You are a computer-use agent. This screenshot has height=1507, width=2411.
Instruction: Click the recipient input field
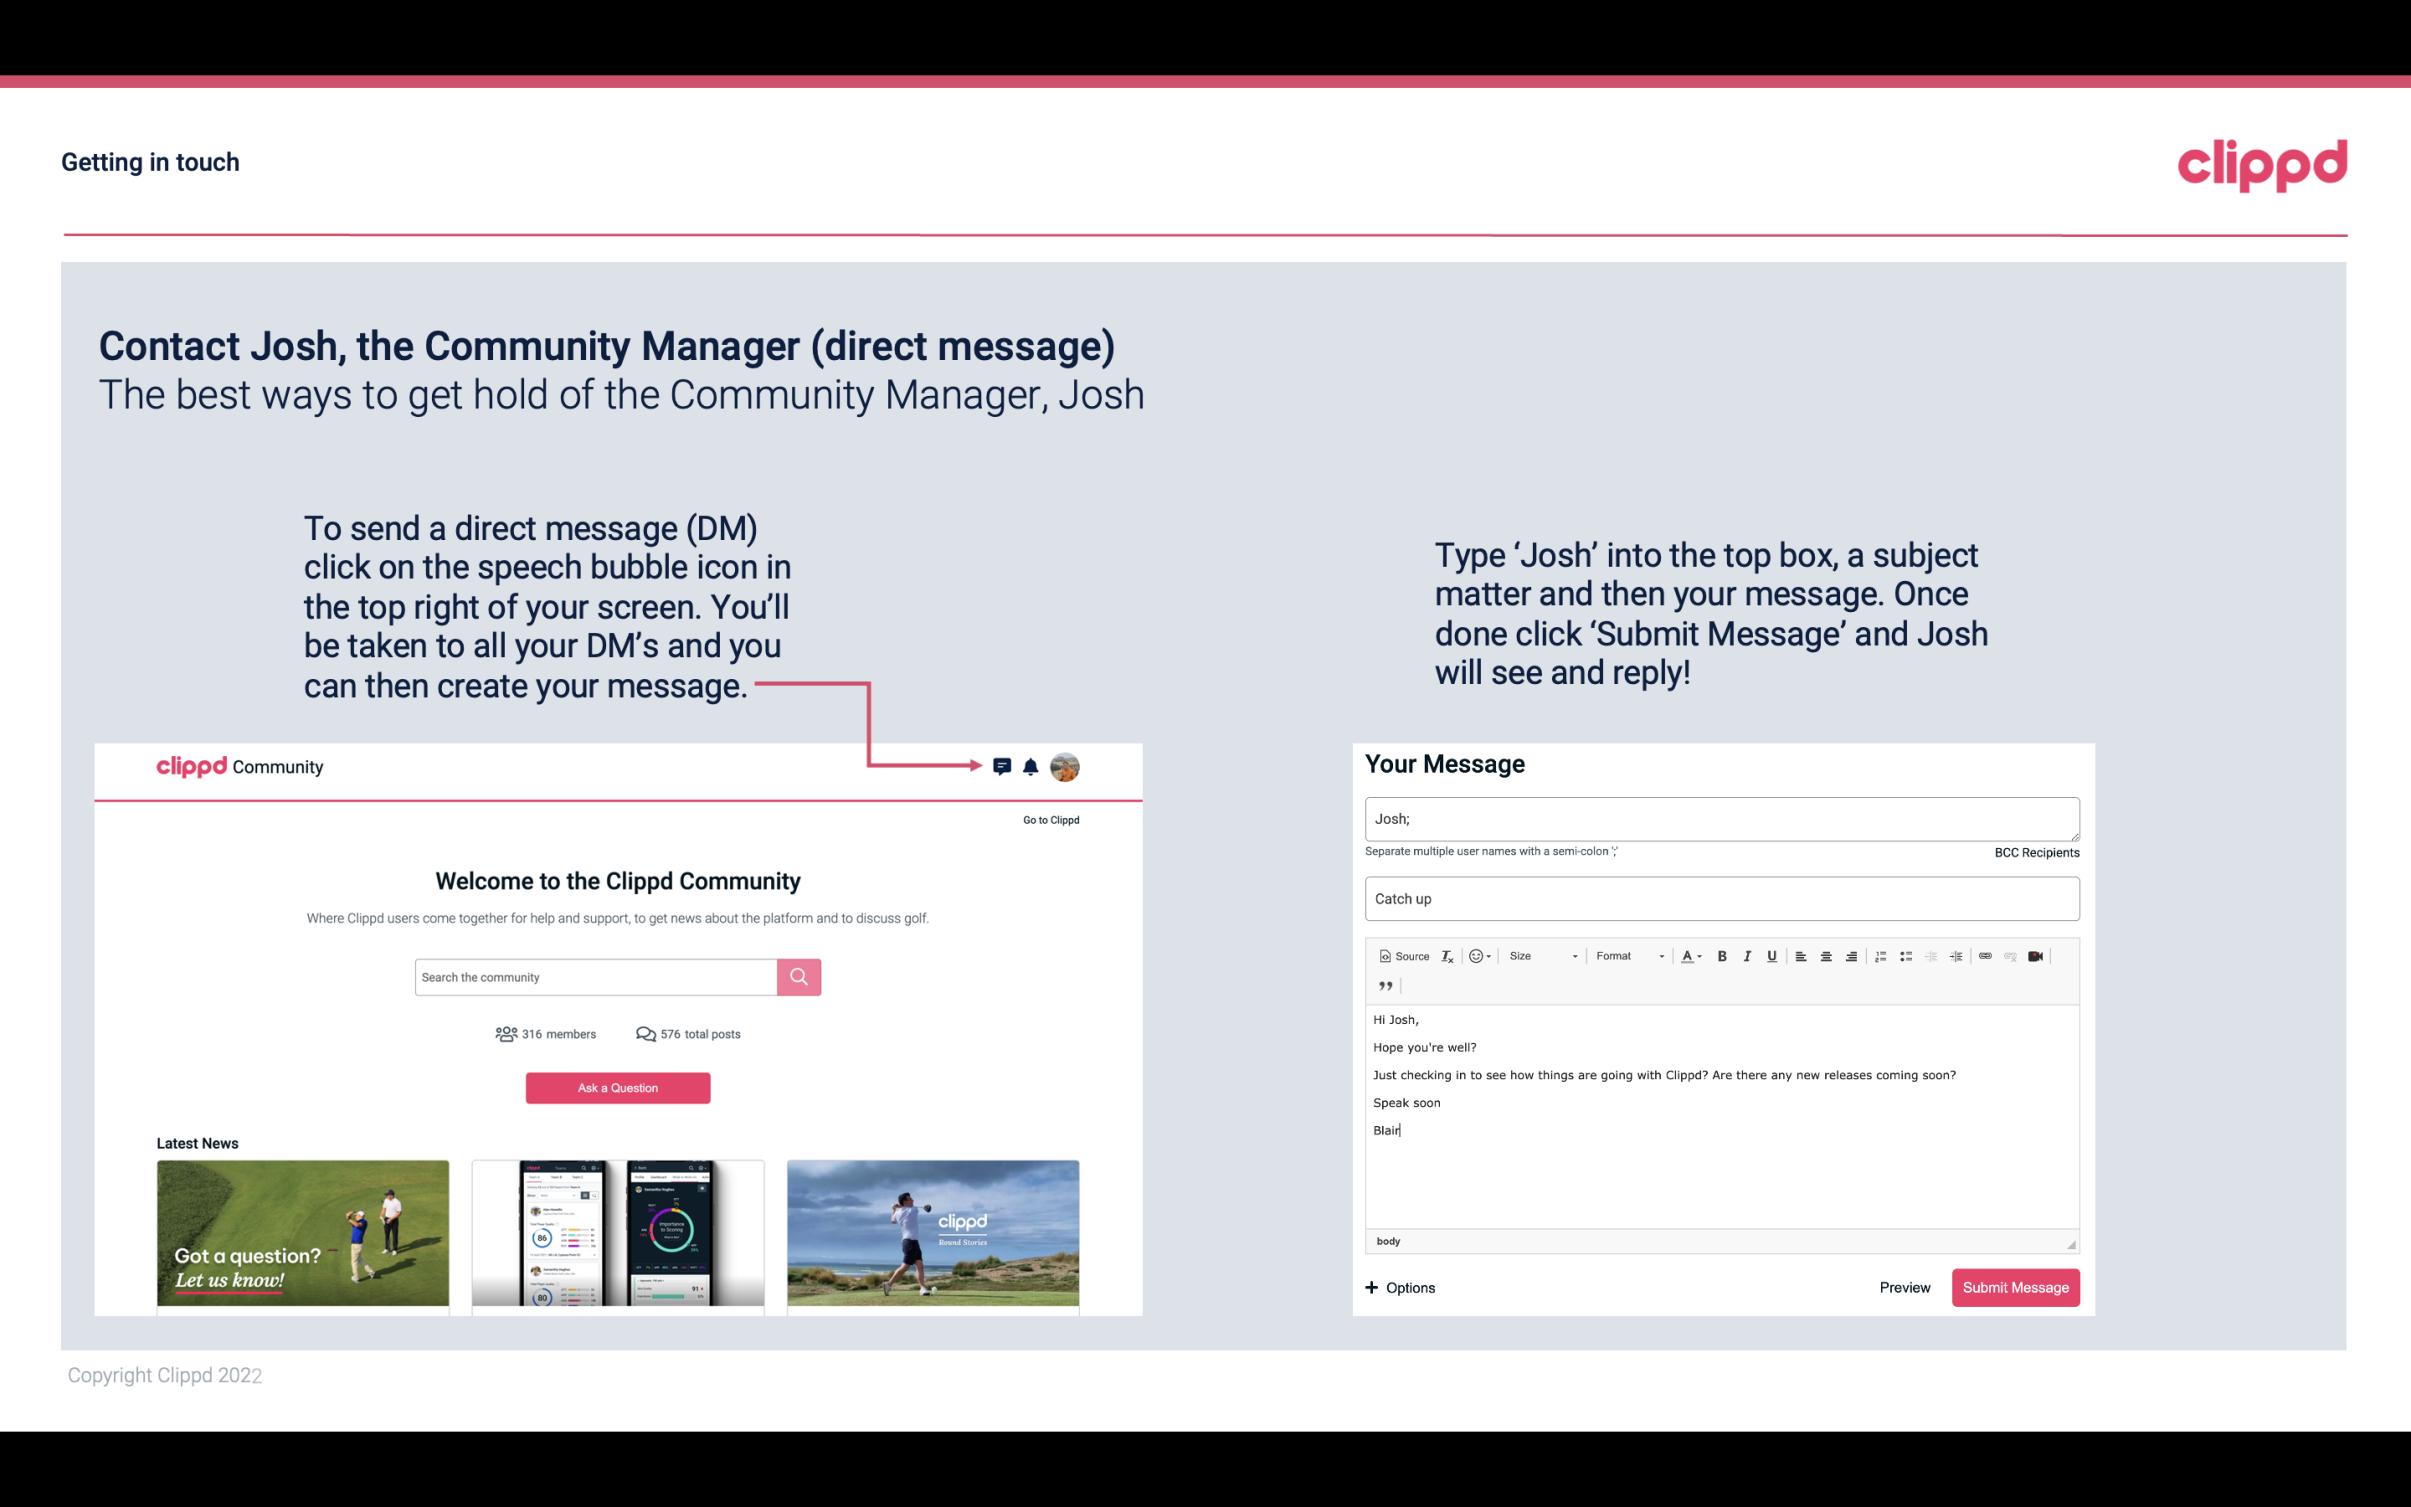pos(1720,818)
